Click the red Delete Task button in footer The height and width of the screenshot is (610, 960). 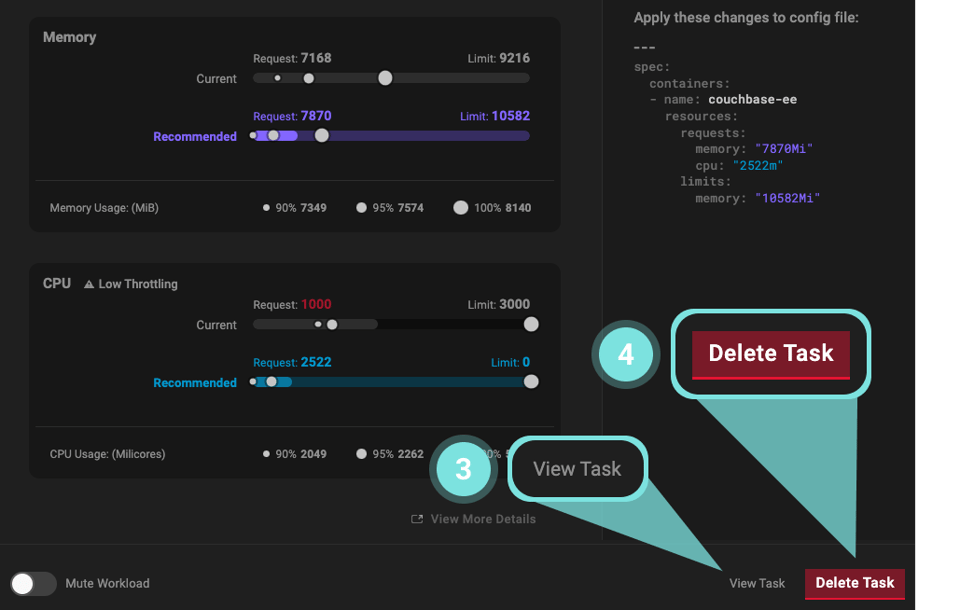click(855, 583)
